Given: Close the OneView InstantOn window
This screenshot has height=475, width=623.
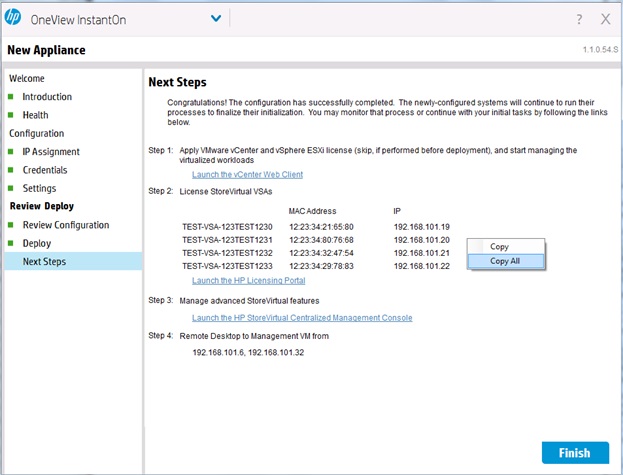Looking at the screenshot, I should coord(606,19).
